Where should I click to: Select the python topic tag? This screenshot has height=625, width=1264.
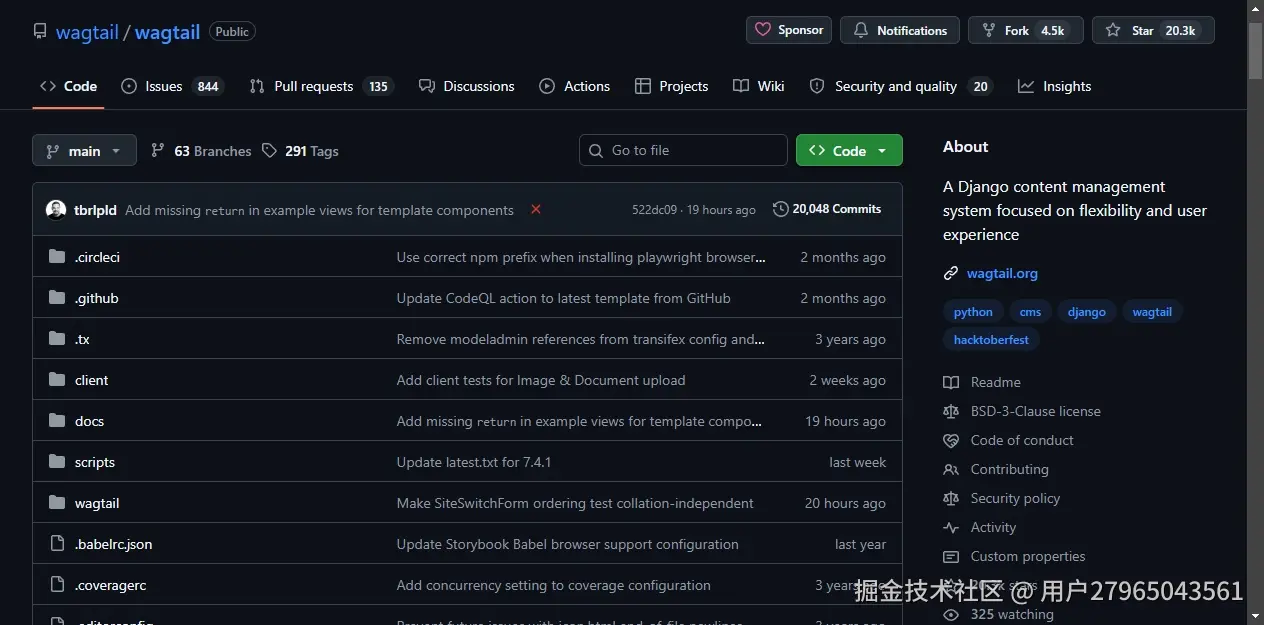973,312
